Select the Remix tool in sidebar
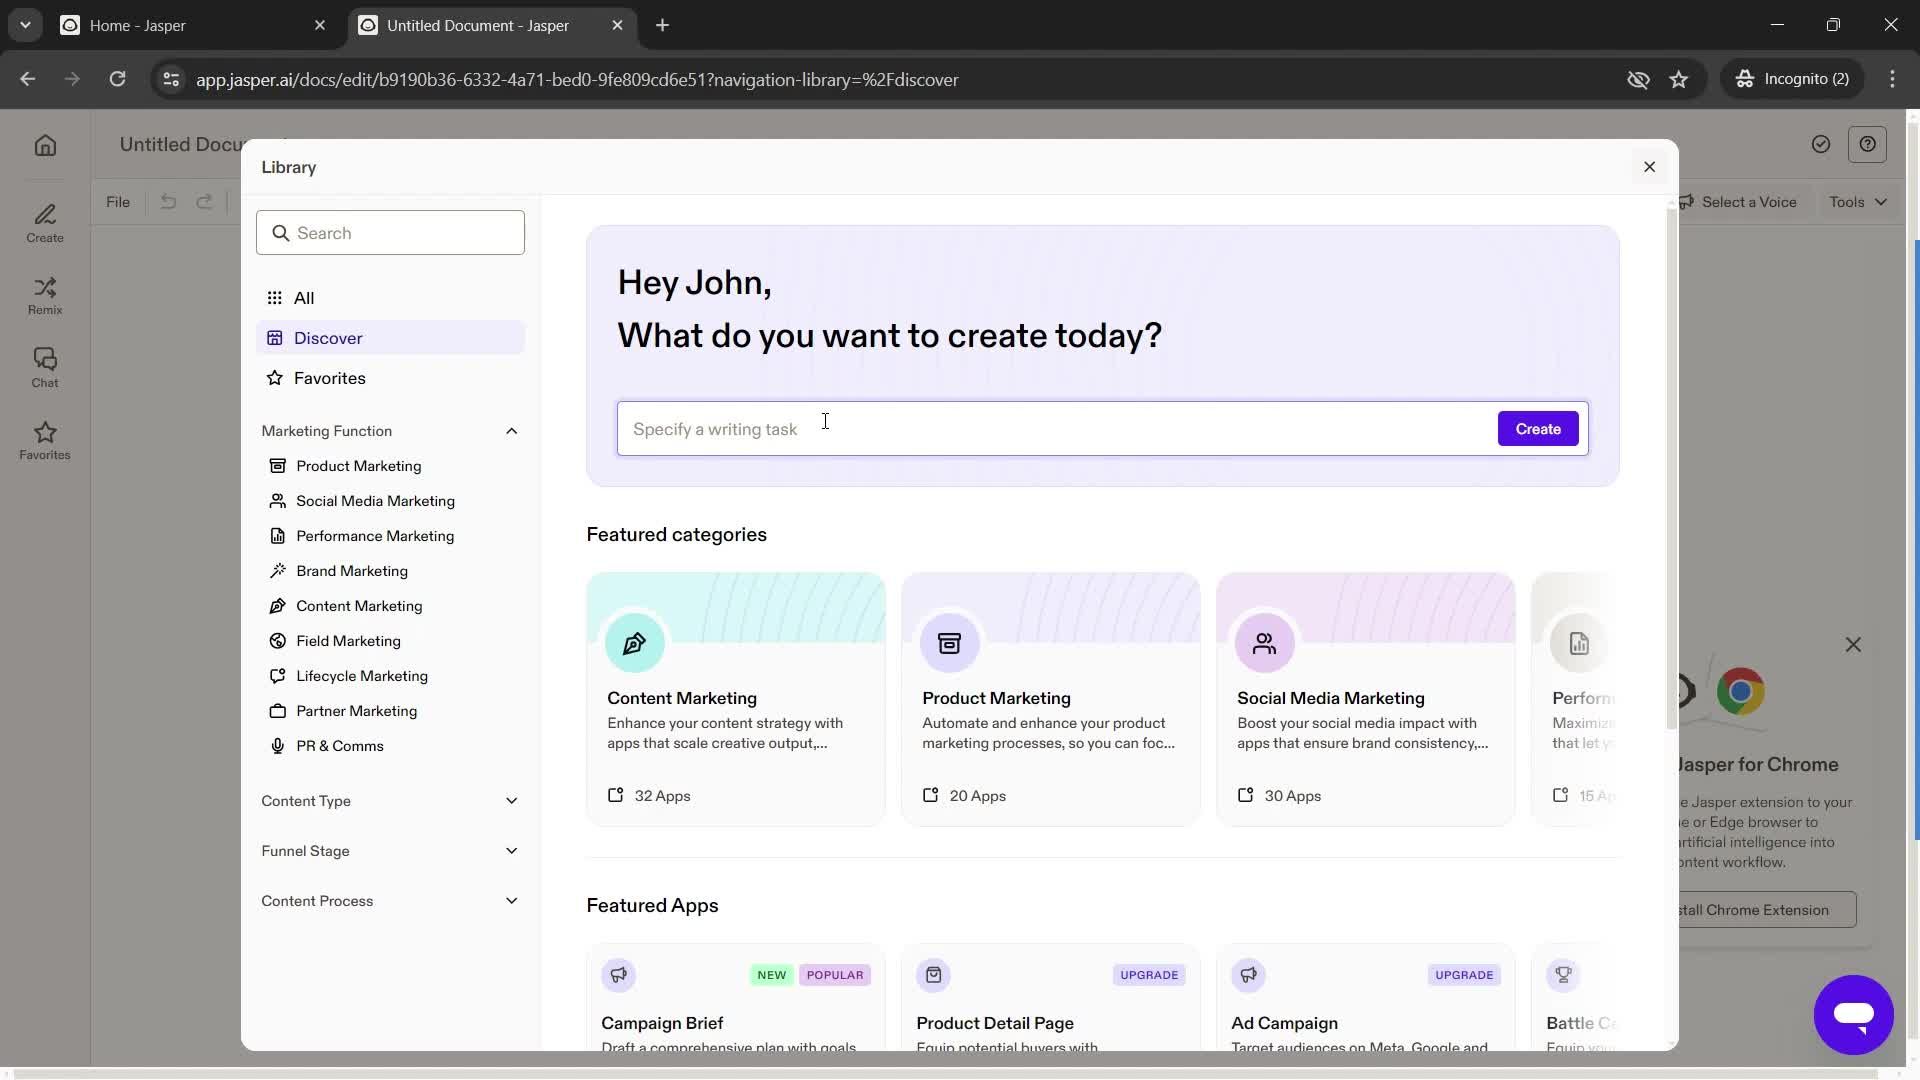1920x1080 pixels. [x=45, y=293]
